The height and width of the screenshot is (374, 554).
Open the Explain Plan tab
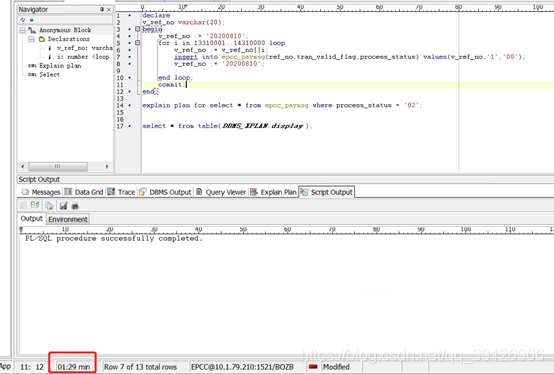(x=273, y=192)
